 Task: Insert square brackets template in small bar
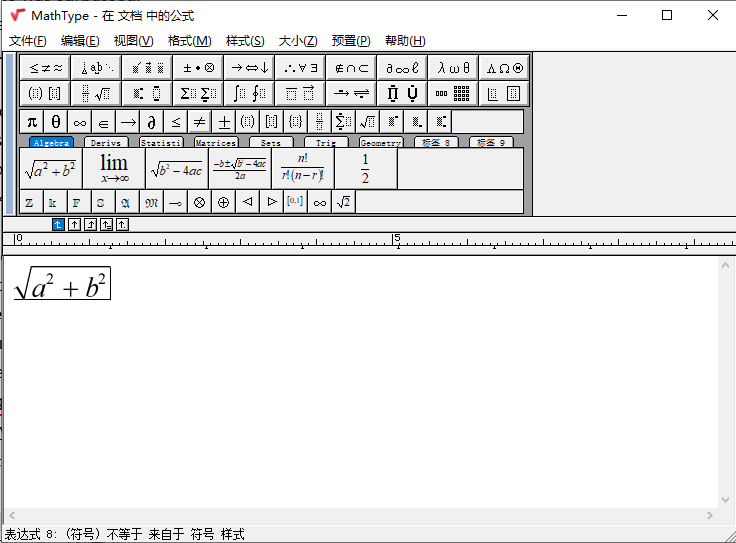pyautogui.click(x=272, y=122)
